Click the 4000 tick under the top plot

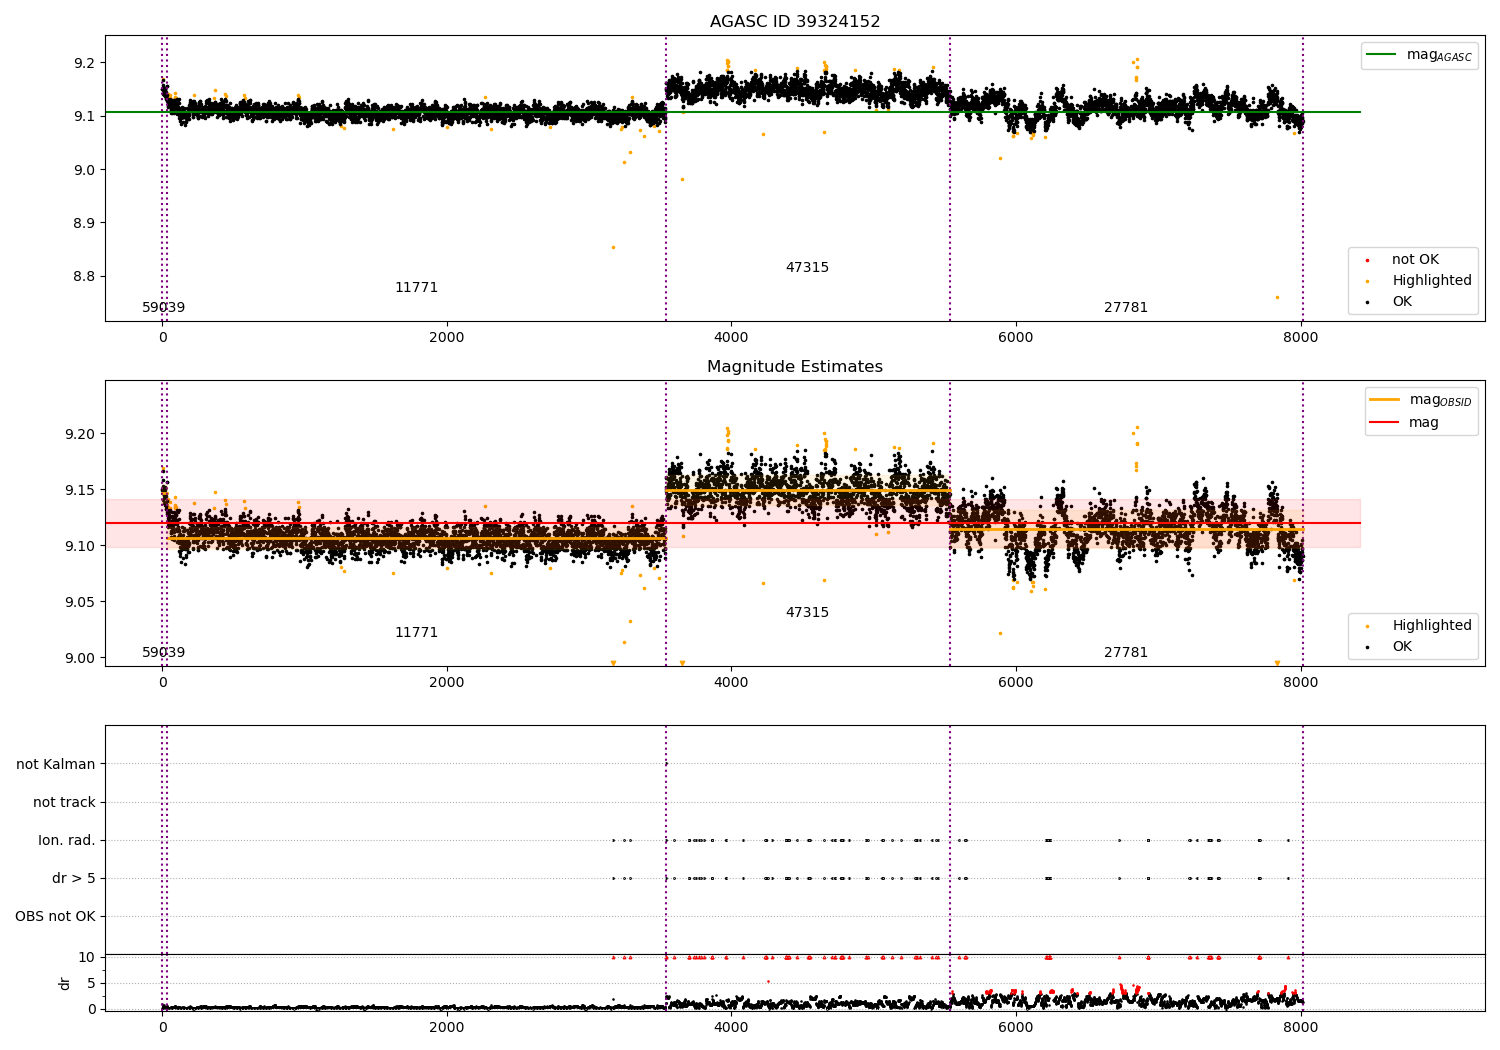pyautogui.click(x=731, y=338)
